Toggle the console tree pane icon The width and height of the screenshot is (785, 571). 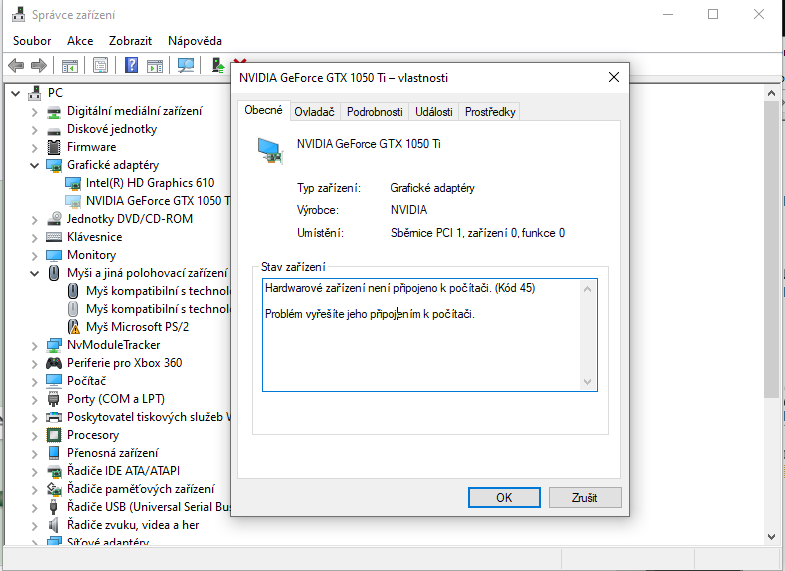coord(70,66)
